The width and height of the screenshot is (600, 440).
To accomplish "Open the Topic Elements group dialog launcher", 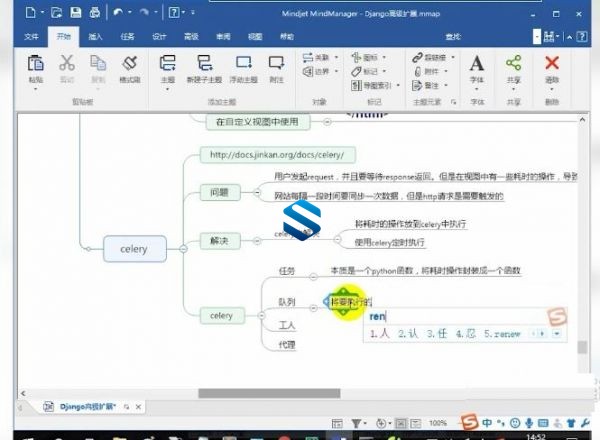I will [x=453, y=102].
